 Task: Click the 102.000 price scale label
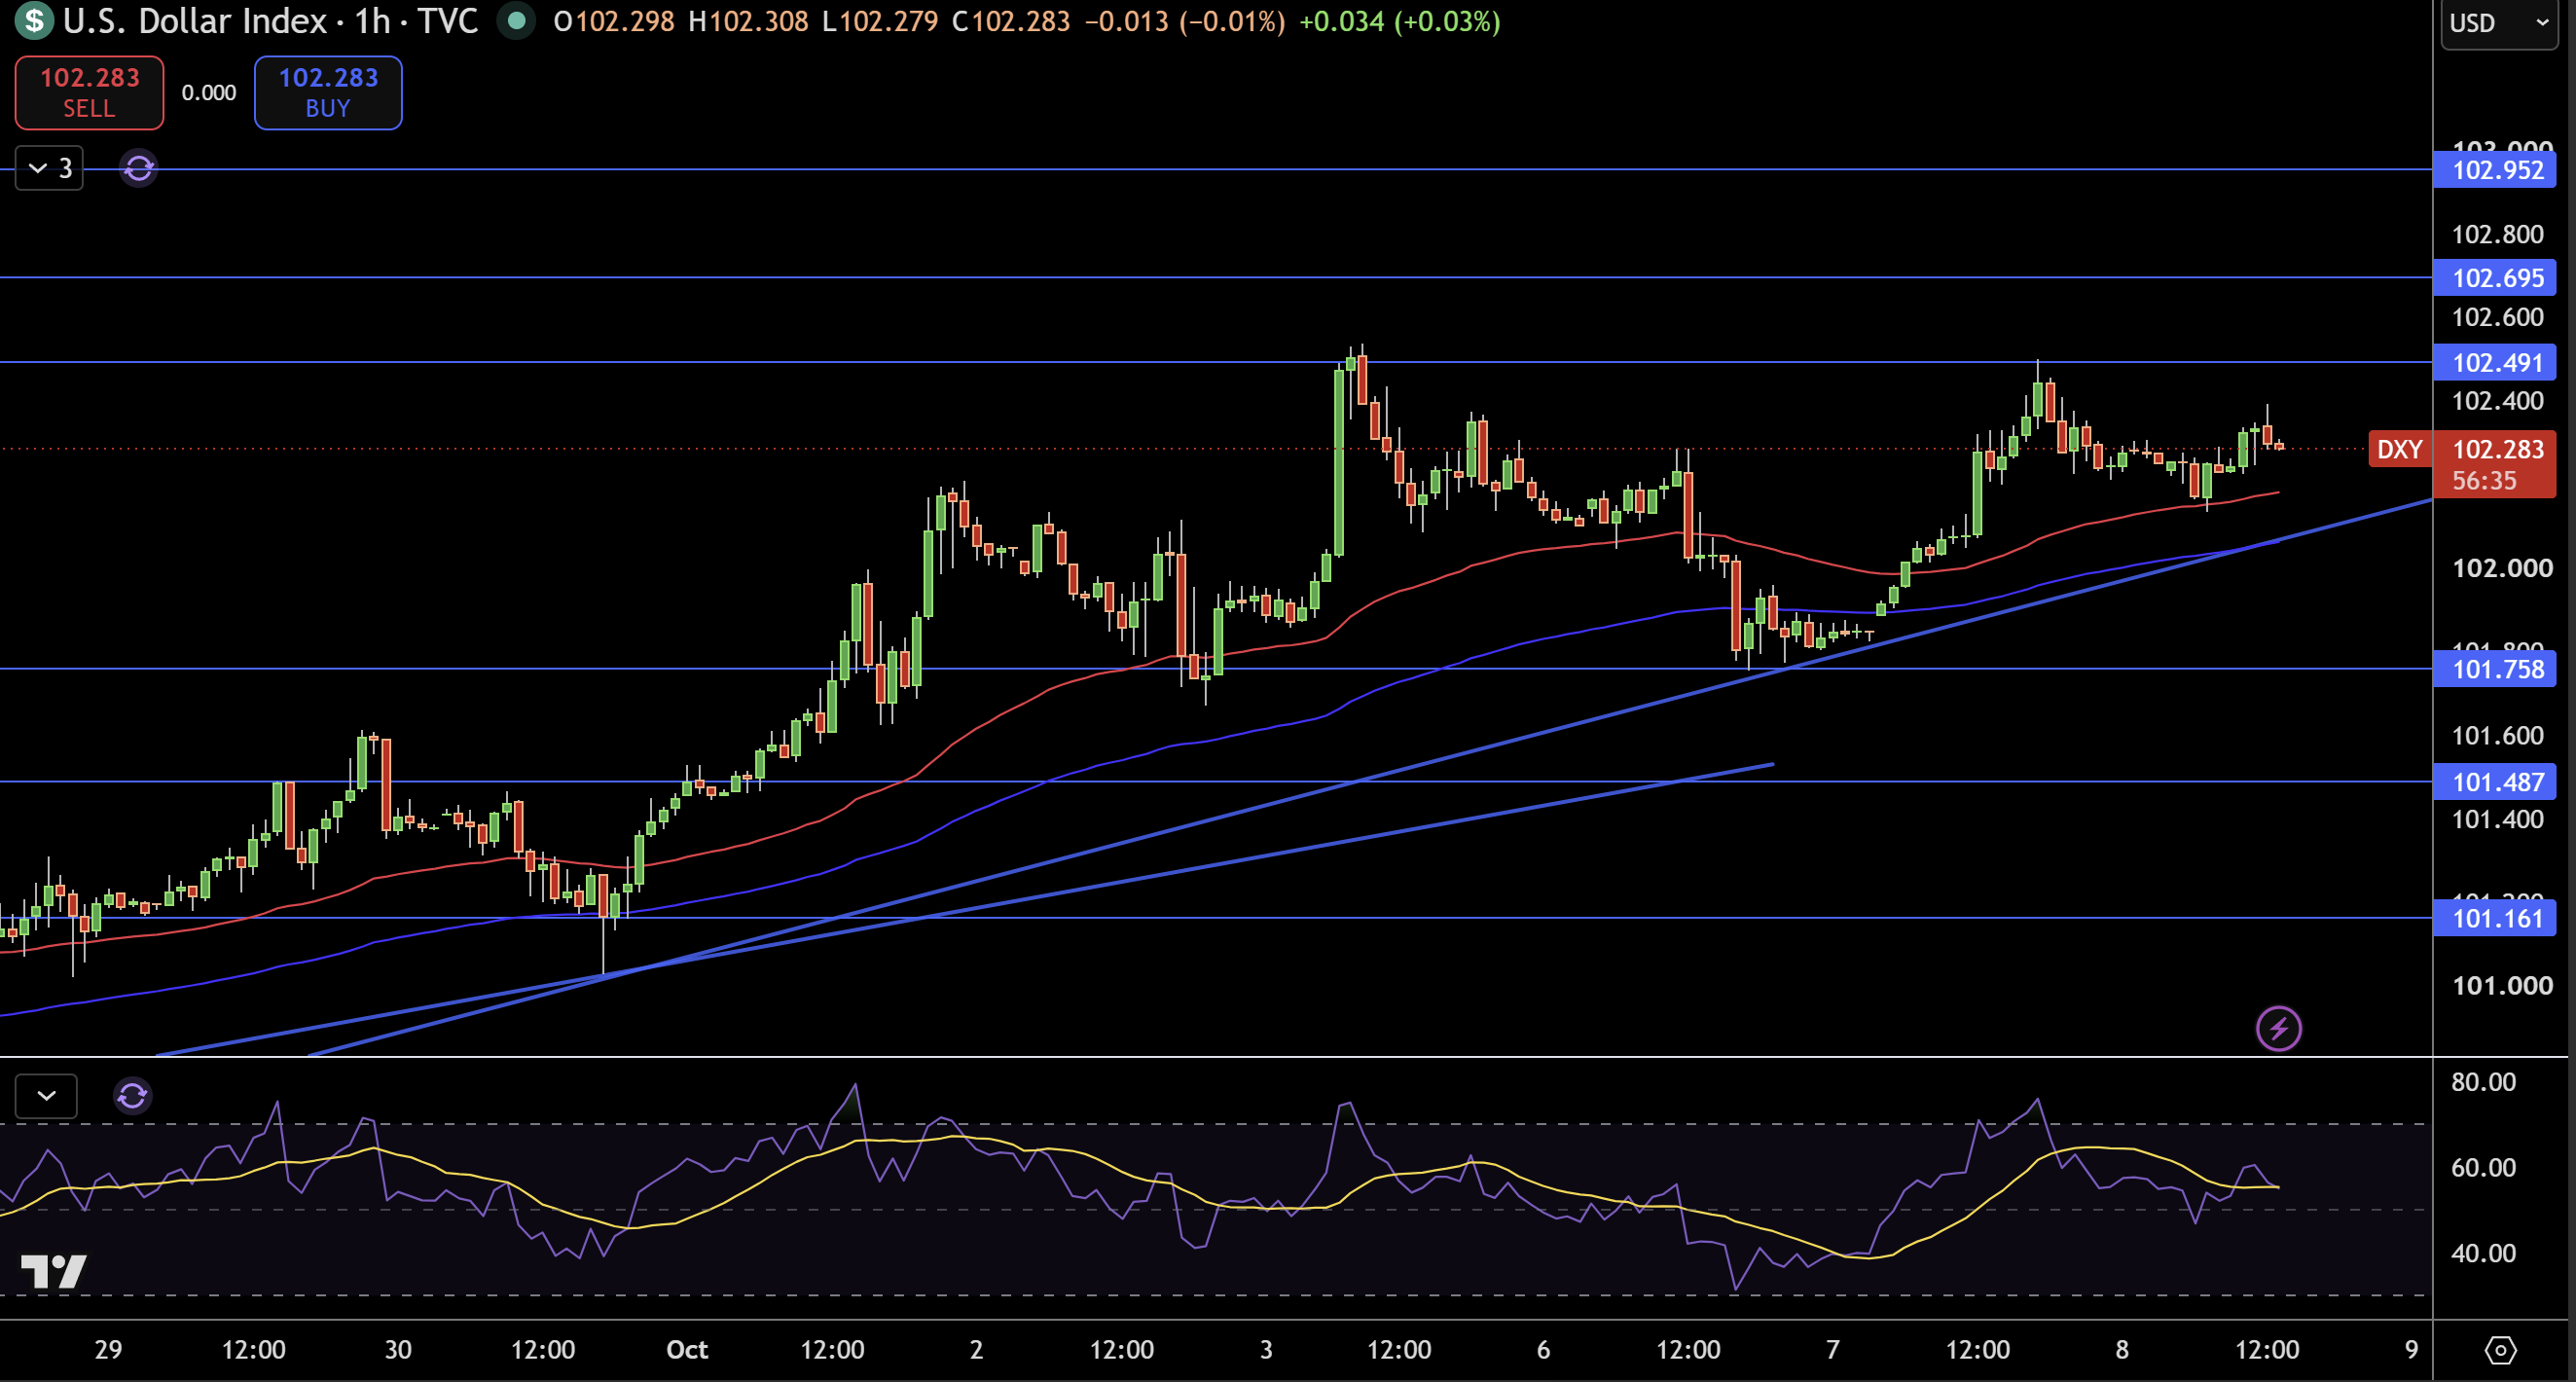[x=2502, y=568]
